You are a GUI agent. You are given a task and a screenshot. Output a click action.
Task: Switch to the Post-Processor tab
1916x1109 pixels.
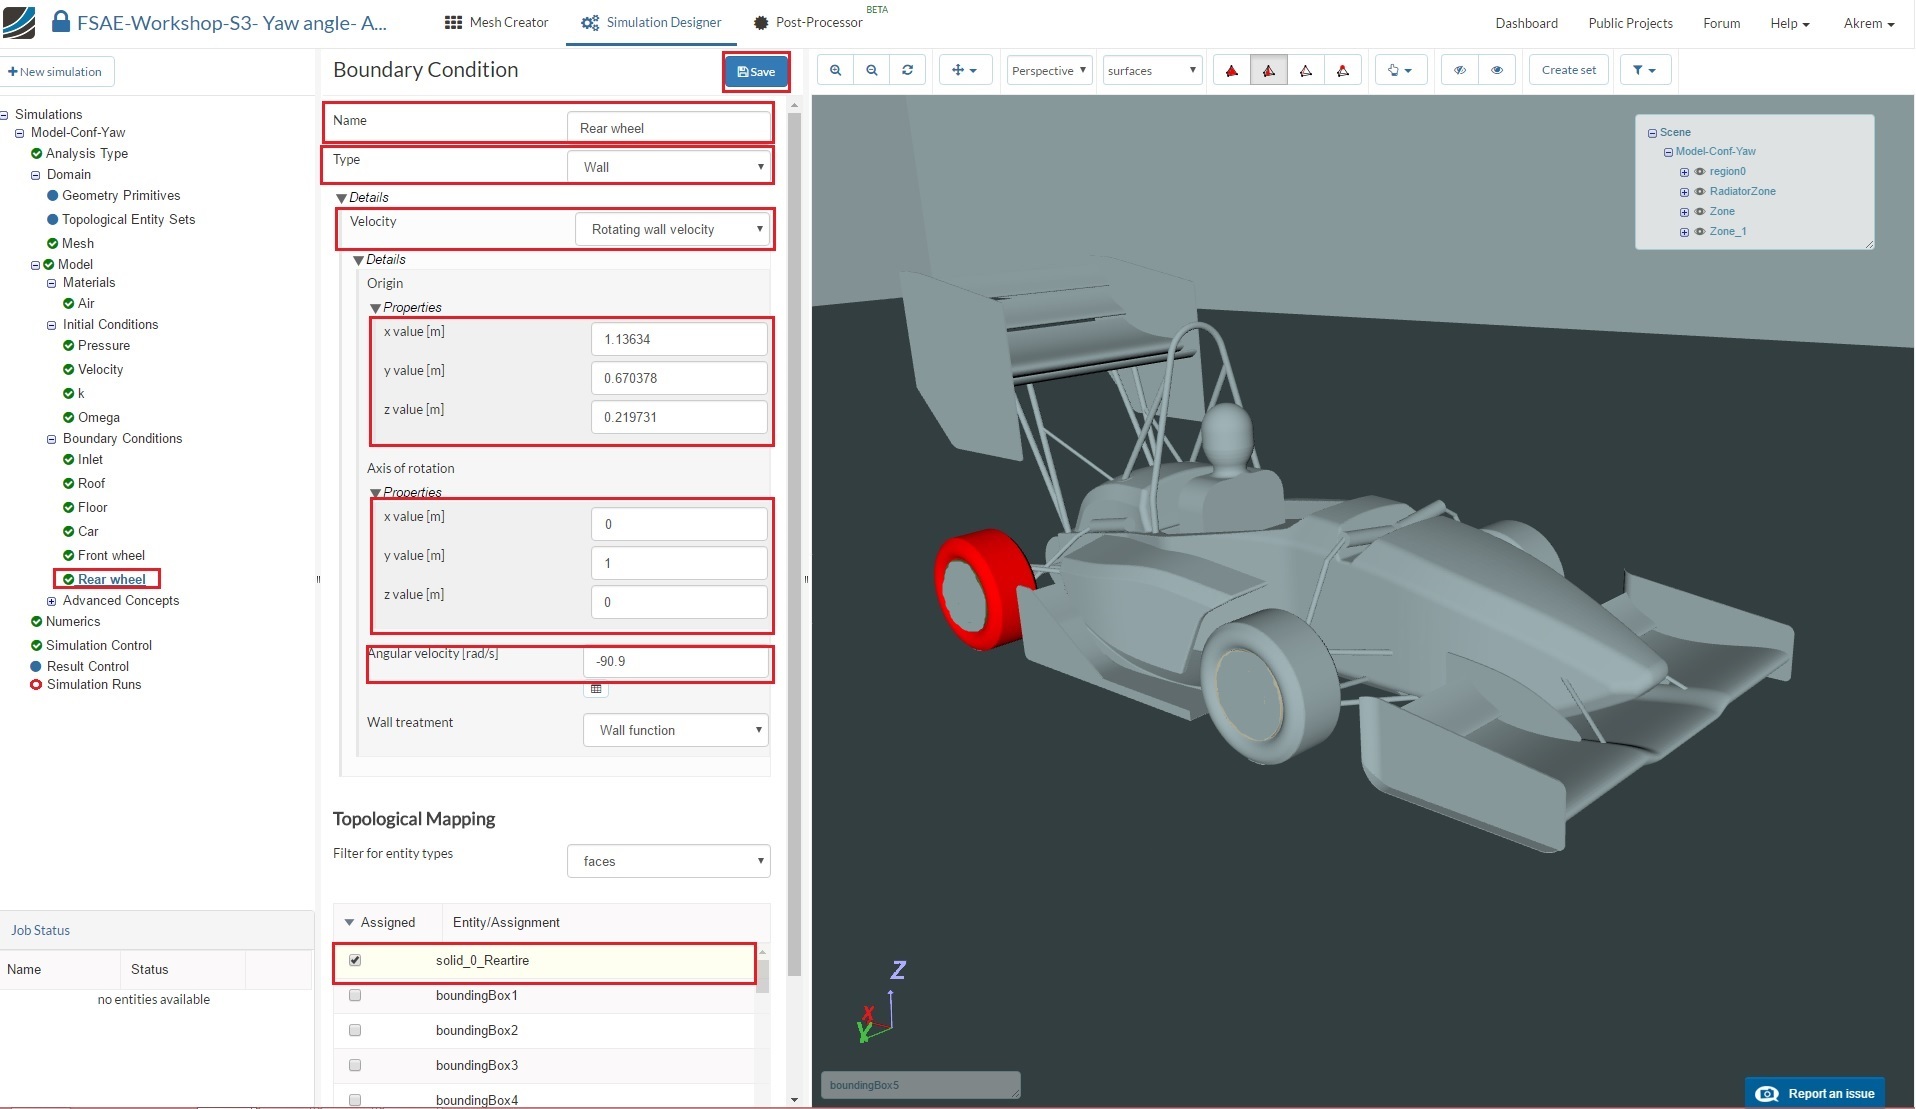coord(808,22)
